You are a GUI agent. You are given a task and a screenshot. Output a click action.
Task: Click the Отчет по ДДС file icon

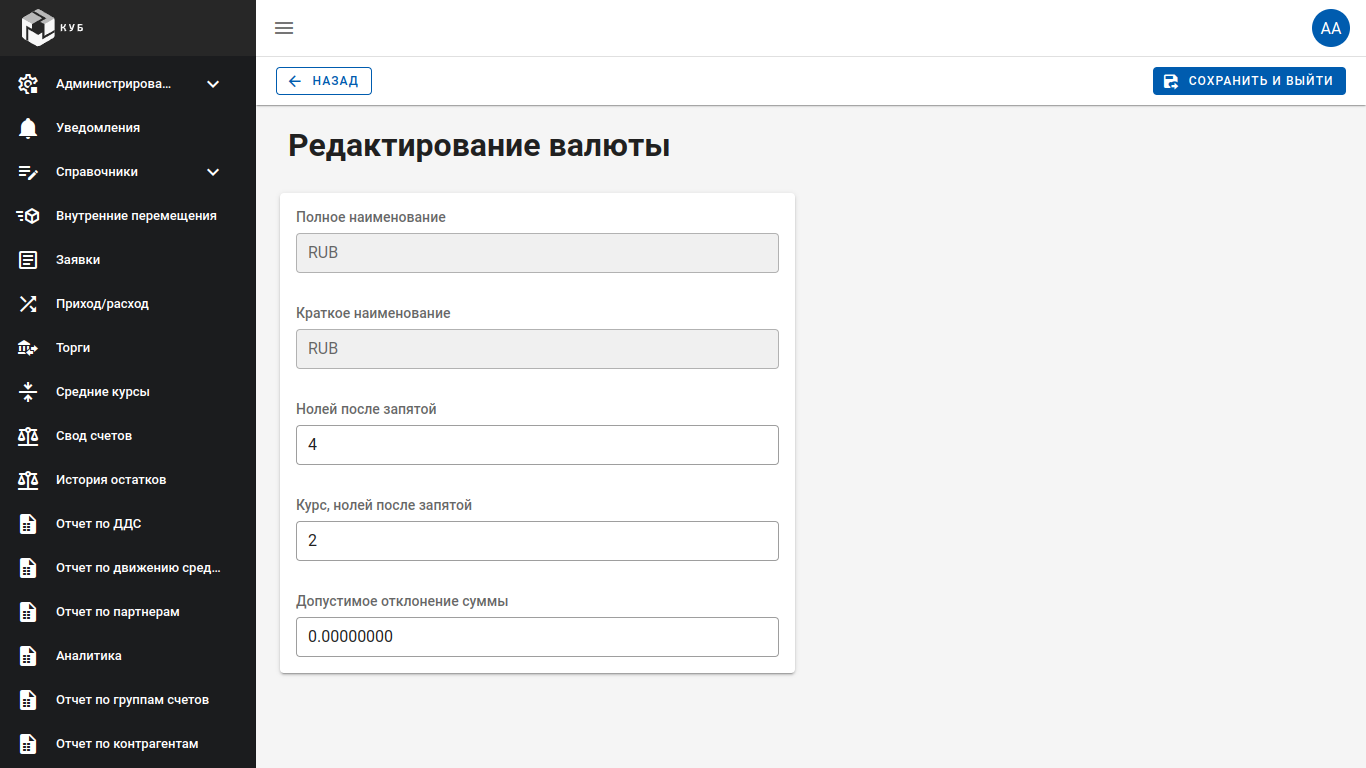click(28, 524)
